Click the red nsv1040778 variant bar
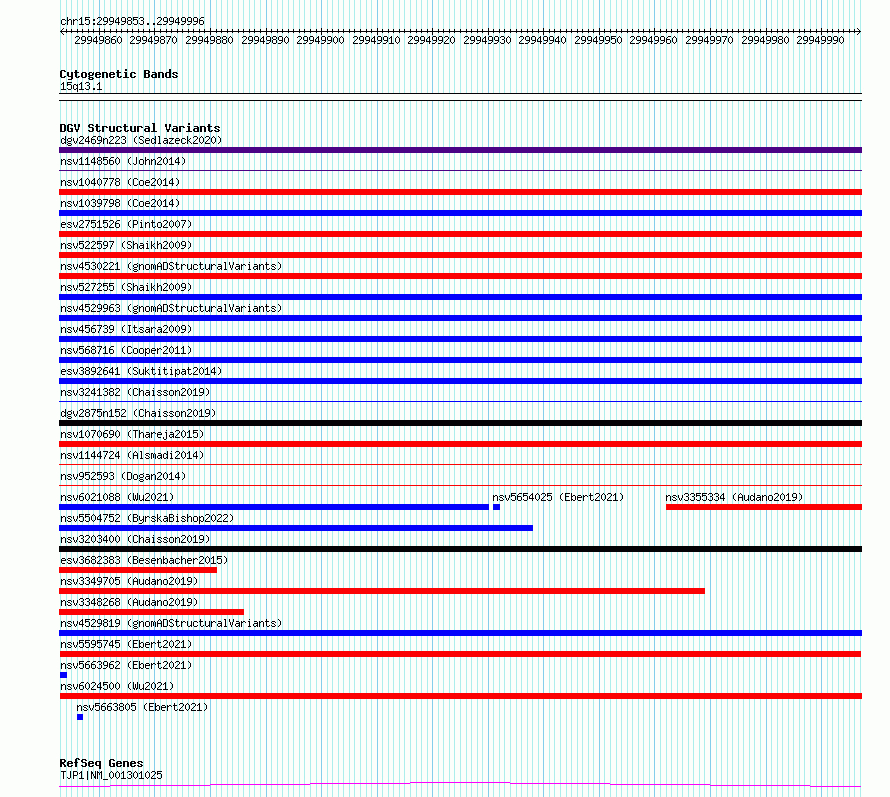Screen dimensions: 890x797 click(460, 192)
